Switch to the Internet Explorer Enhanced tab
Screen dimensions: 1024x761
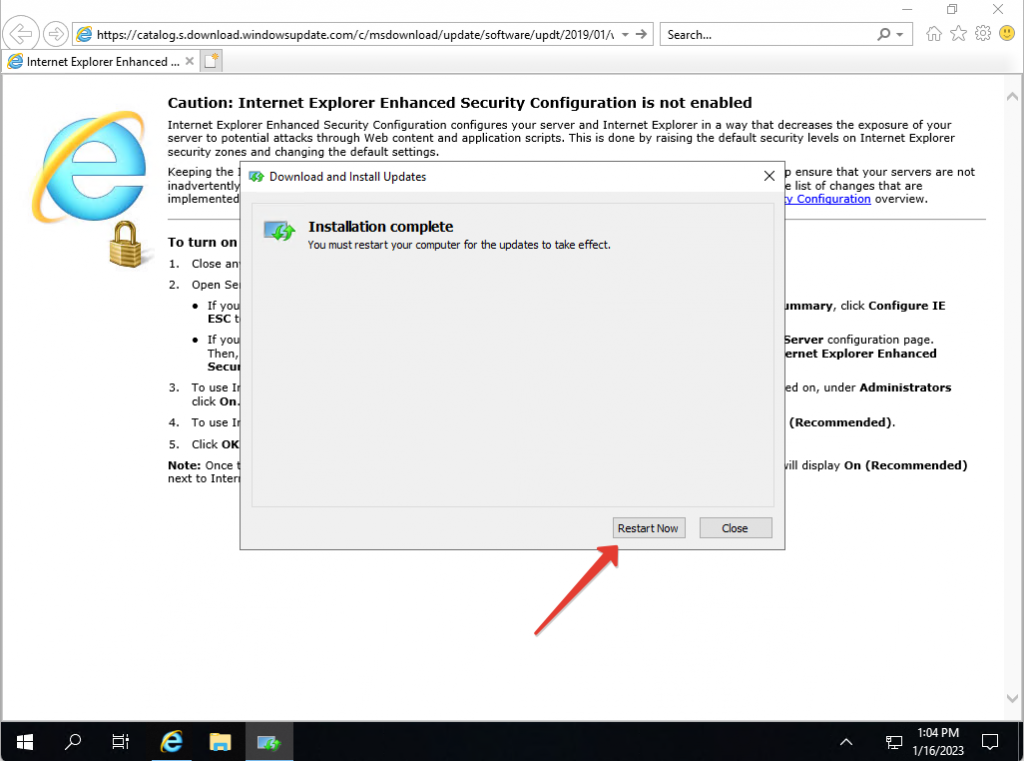click(x=95, y=61)
